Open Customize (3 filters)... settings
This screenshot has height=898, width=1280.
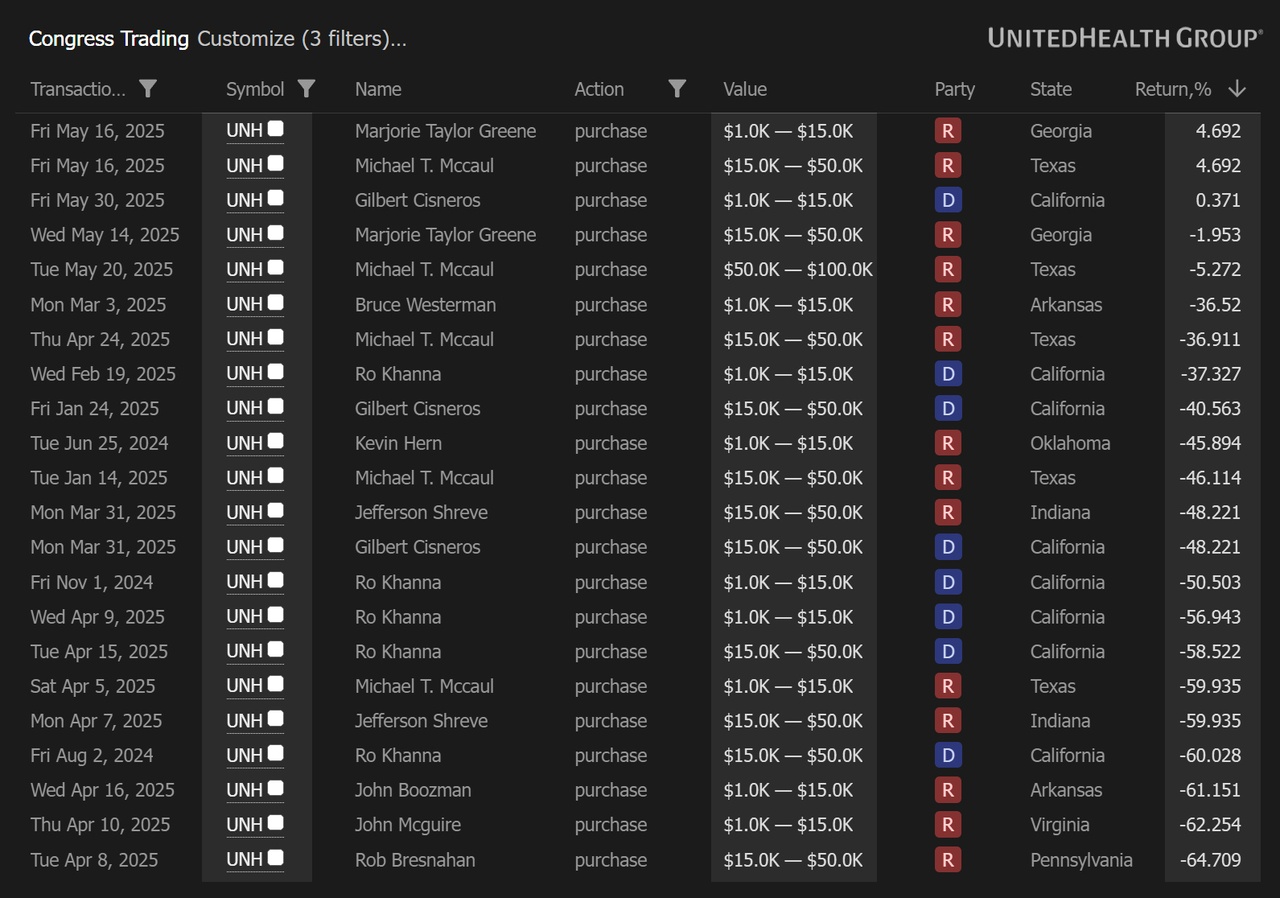click(302, 39)
